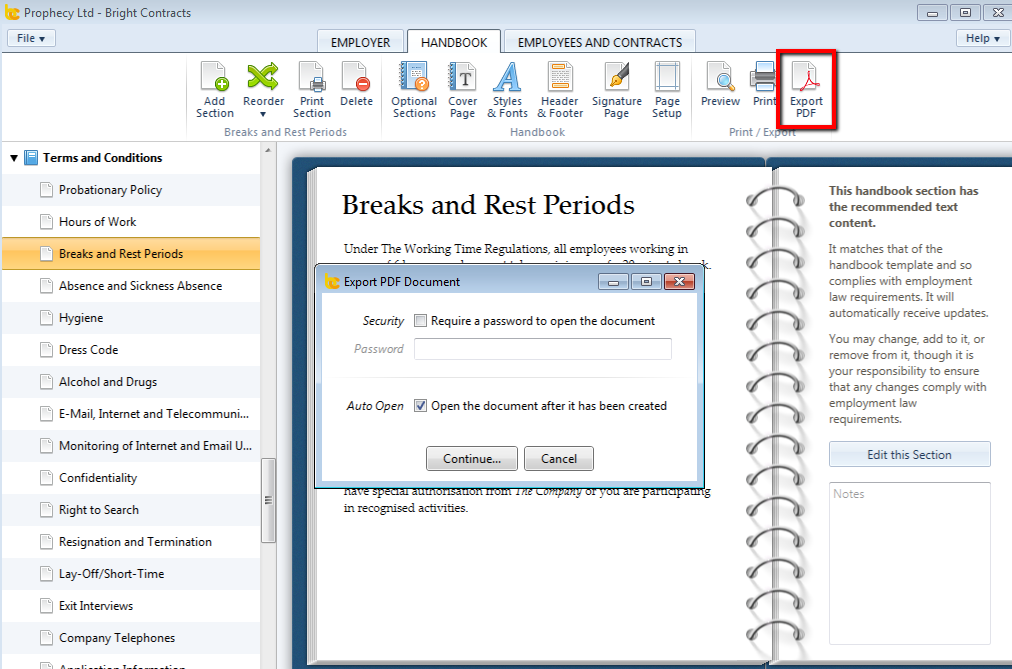Switch to the EMPLOYER tab
Viewport: 1012px width, 669px height.
[360, 43]
